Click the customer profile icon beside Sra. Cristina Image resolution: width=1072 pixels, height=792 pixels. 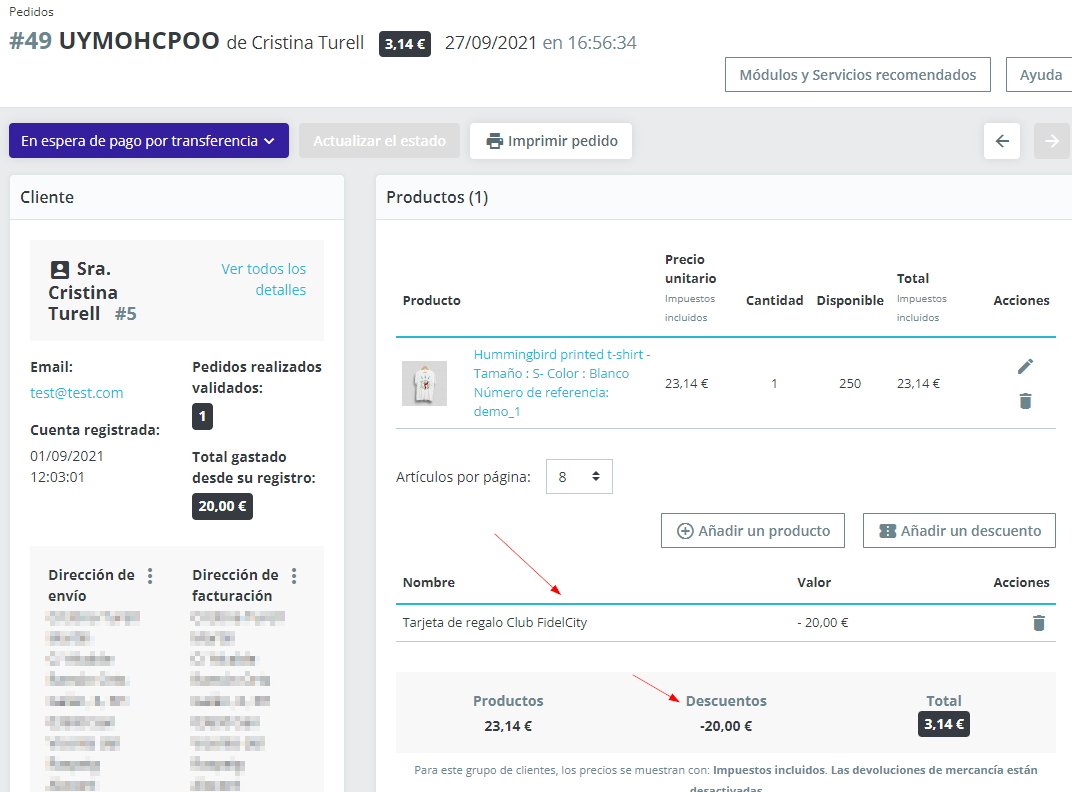coord(60,270)
